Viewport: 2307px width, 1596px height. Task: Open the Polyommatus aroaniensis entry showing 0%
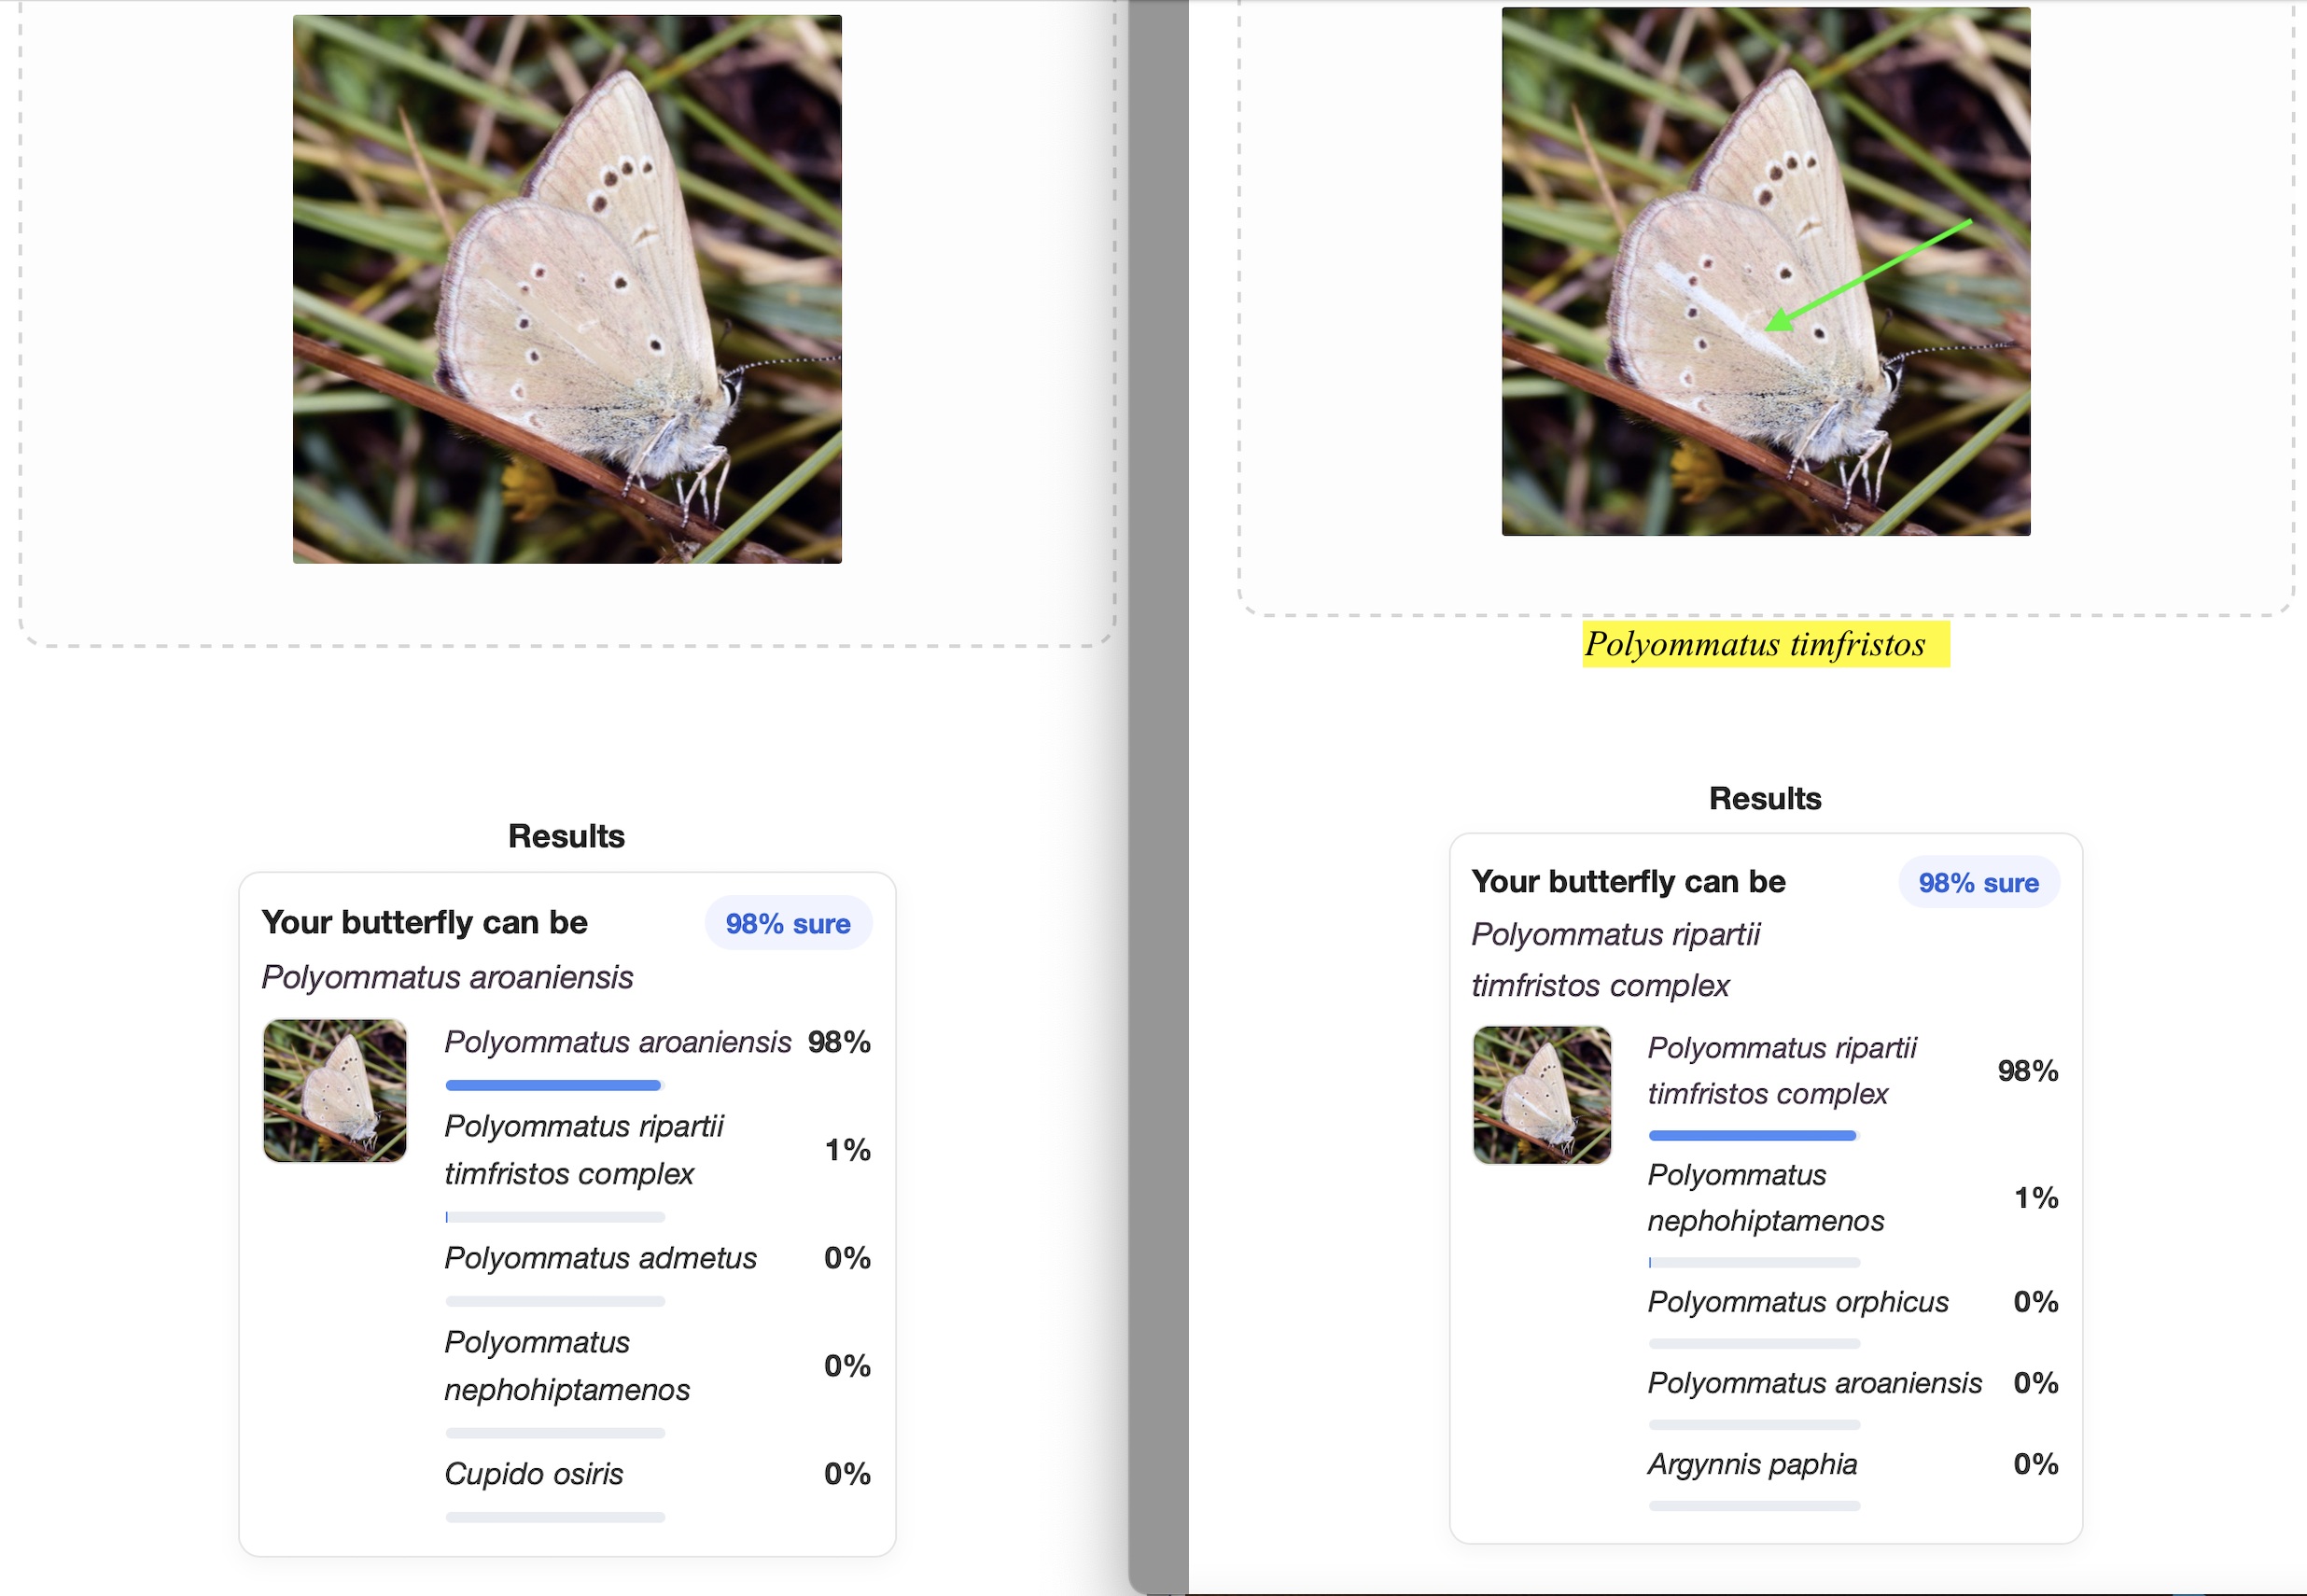point(1814,1383)
